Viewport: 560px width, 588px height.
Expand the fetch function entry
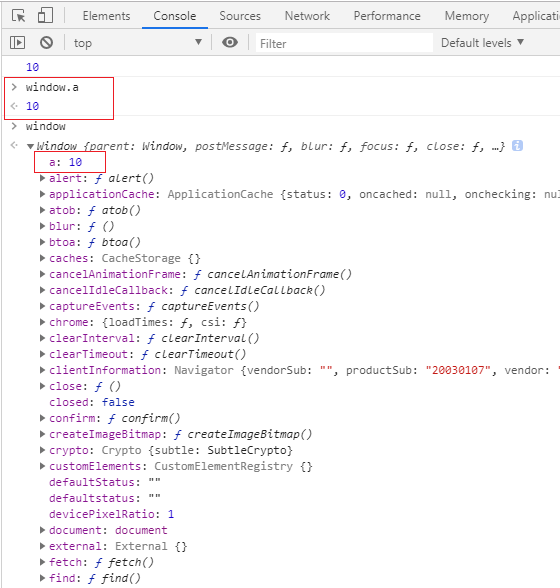click(x=42, y=562)
